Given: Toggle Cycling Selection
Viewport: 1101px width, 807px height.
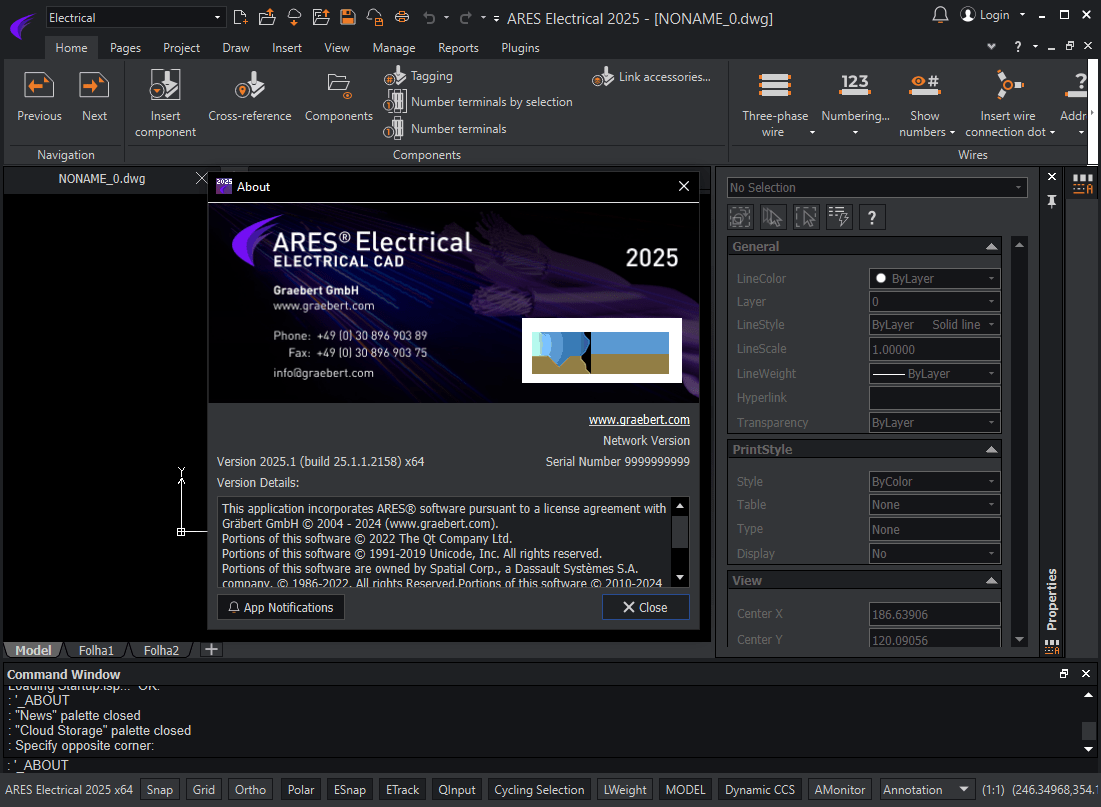Looking at the screenshot, I should pos(539,789).
